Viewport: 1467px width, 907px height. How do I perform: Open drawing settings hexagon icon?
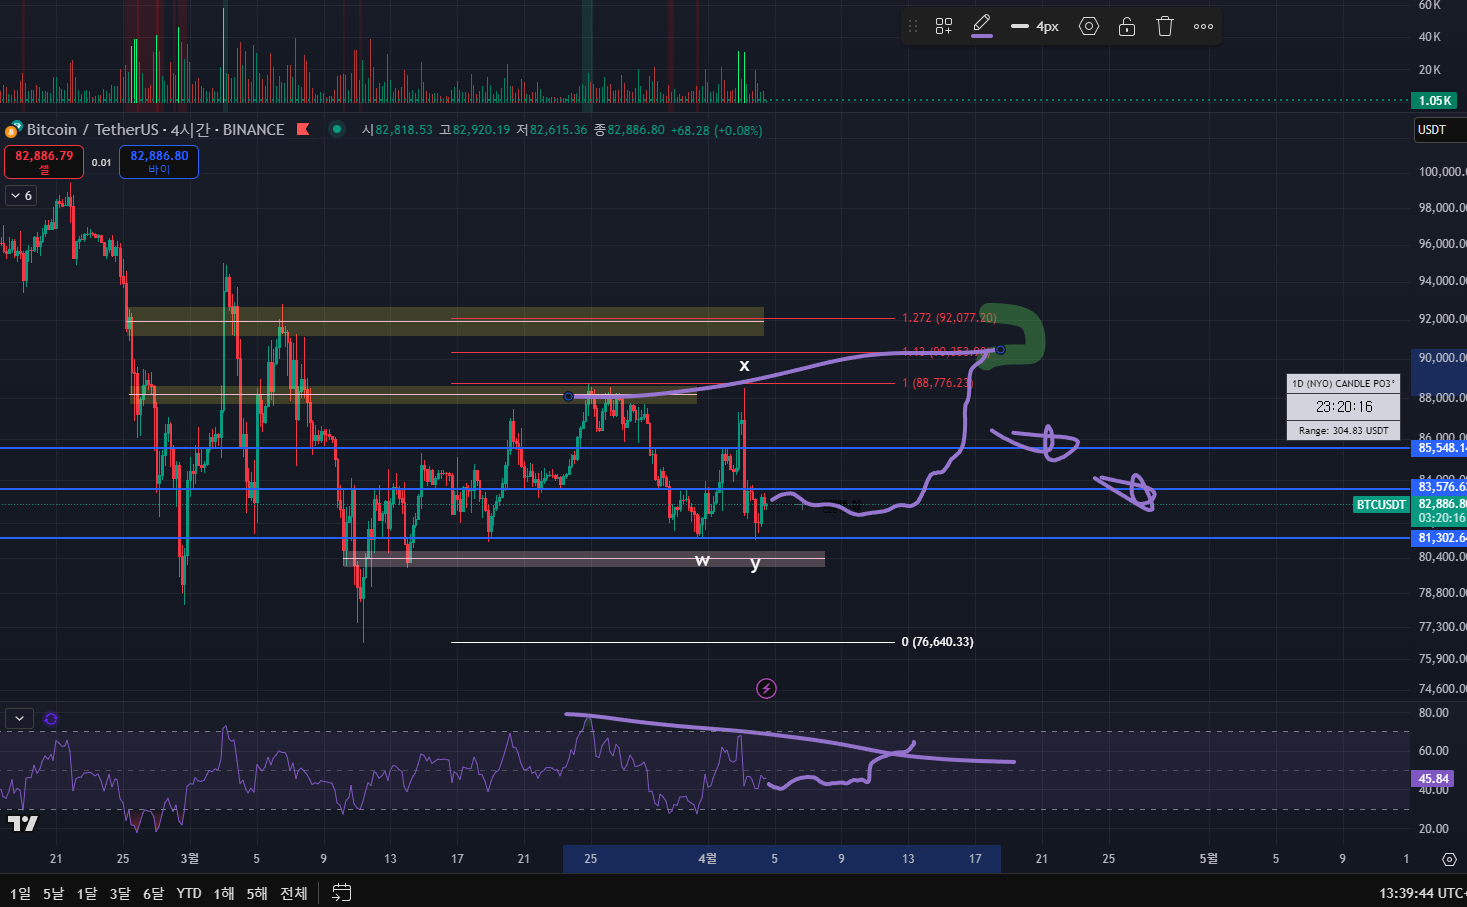click(x=1089, y=27)
